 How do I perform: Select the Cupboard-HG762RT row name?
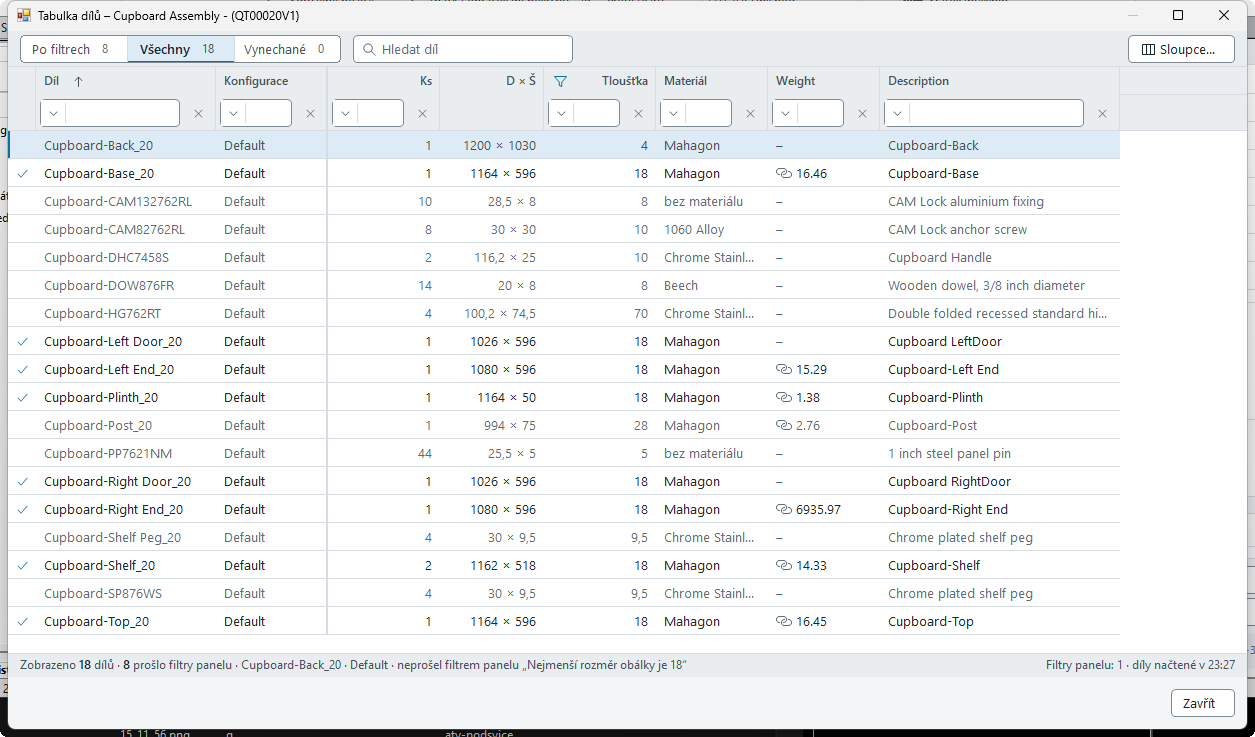click(103, 313)
